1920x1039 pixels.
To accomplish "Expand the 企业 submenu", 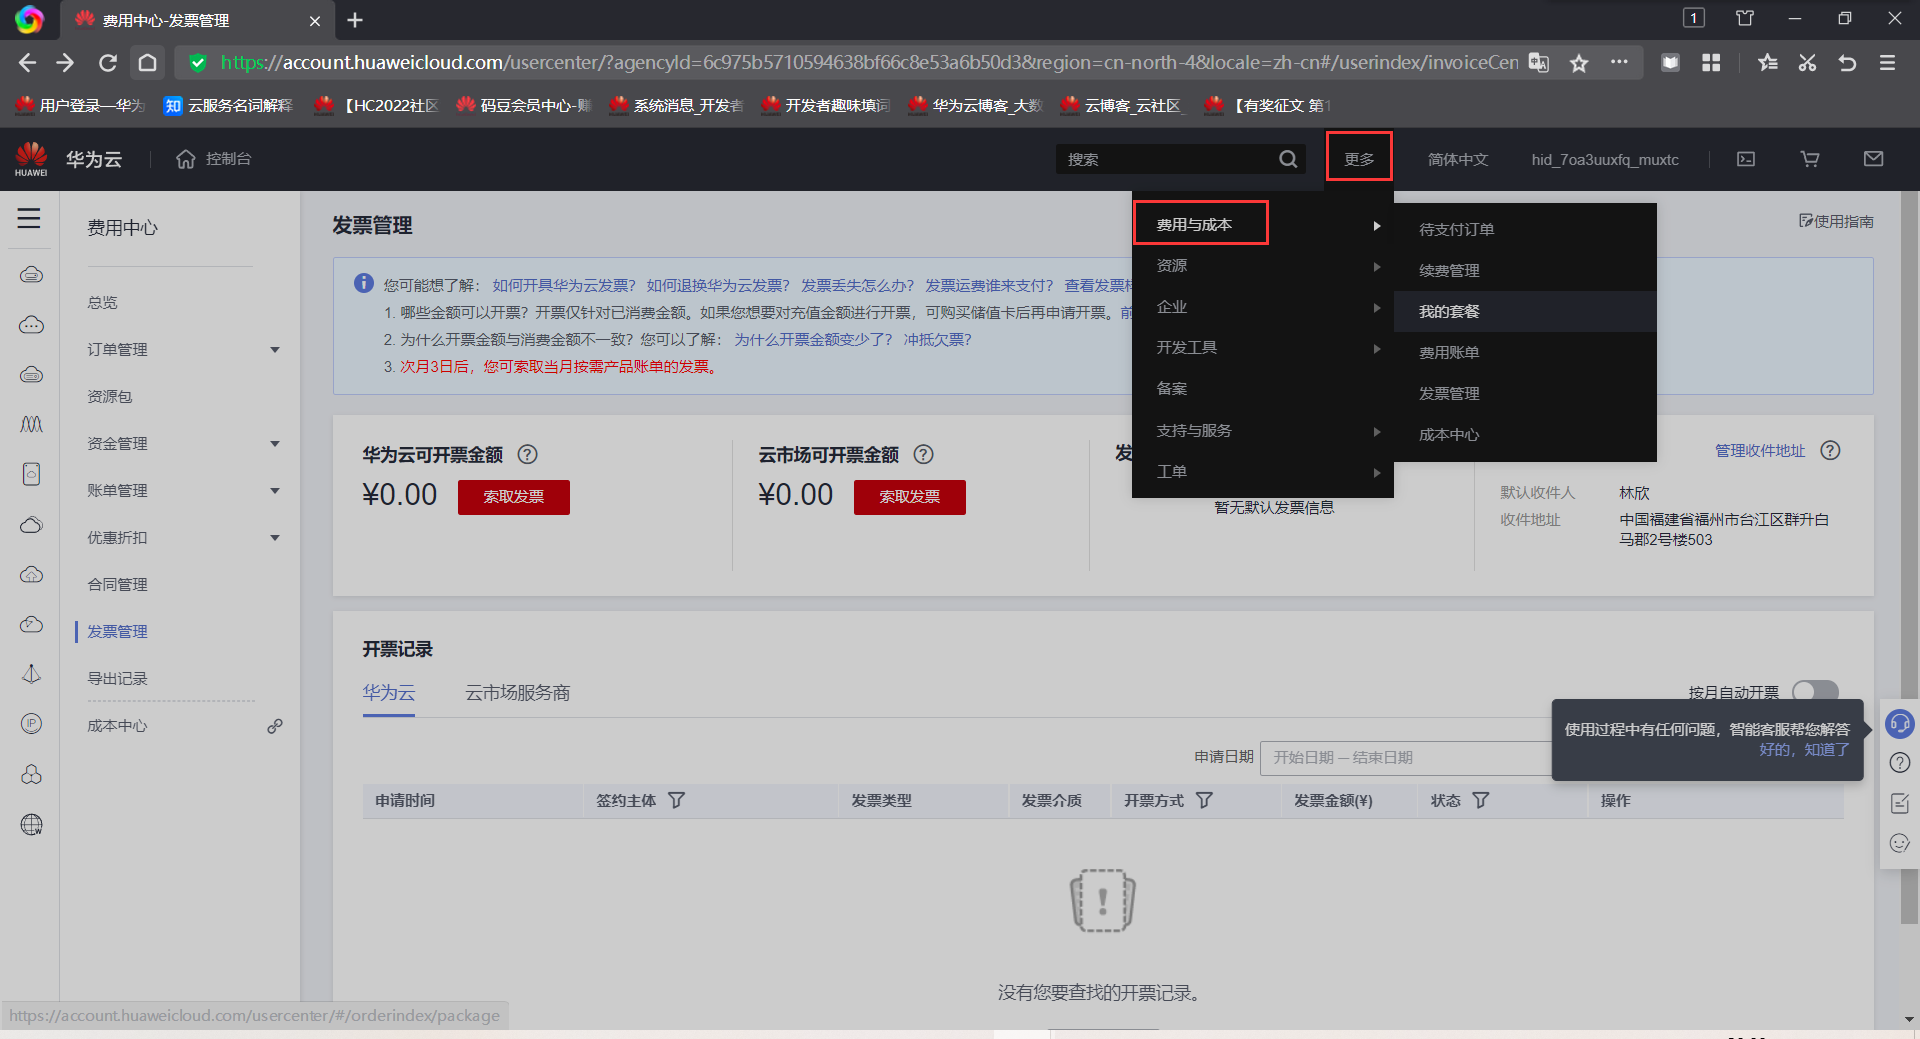I will pyautogui.click(x=1263, y=307).
